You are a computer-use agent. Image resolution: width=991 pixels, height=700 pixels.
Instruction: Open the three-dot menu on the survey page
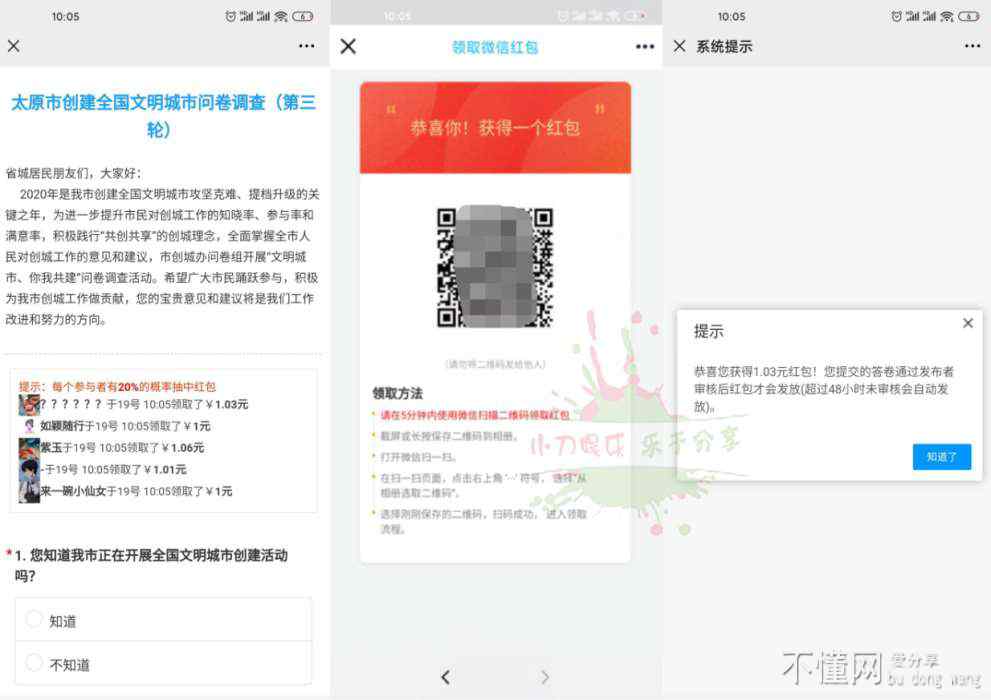click(307, 45)
